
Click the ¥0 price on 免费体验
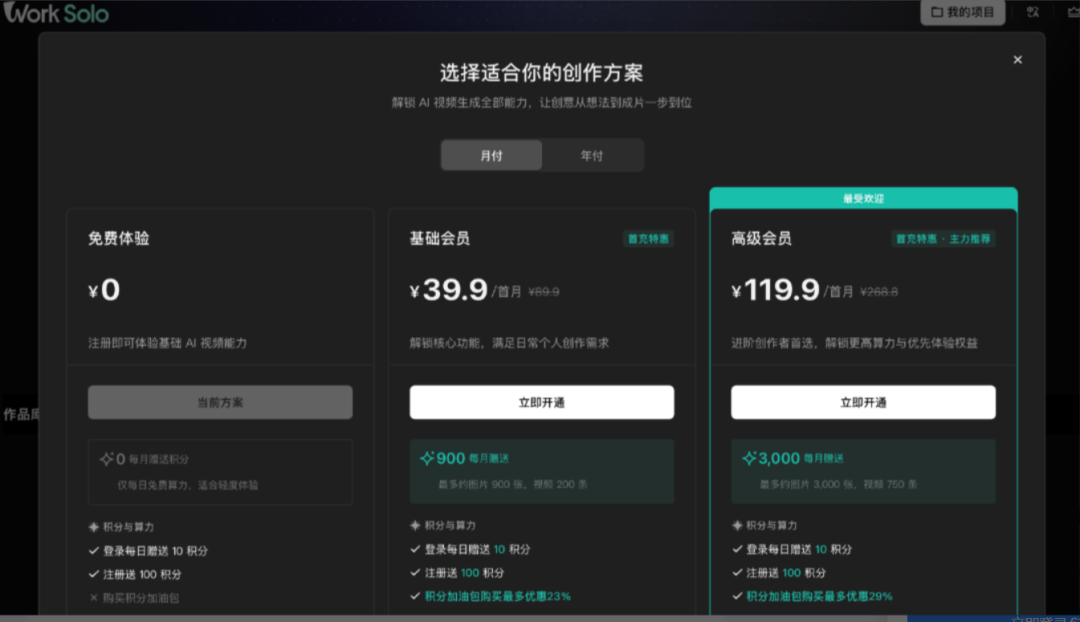point(104,290)
